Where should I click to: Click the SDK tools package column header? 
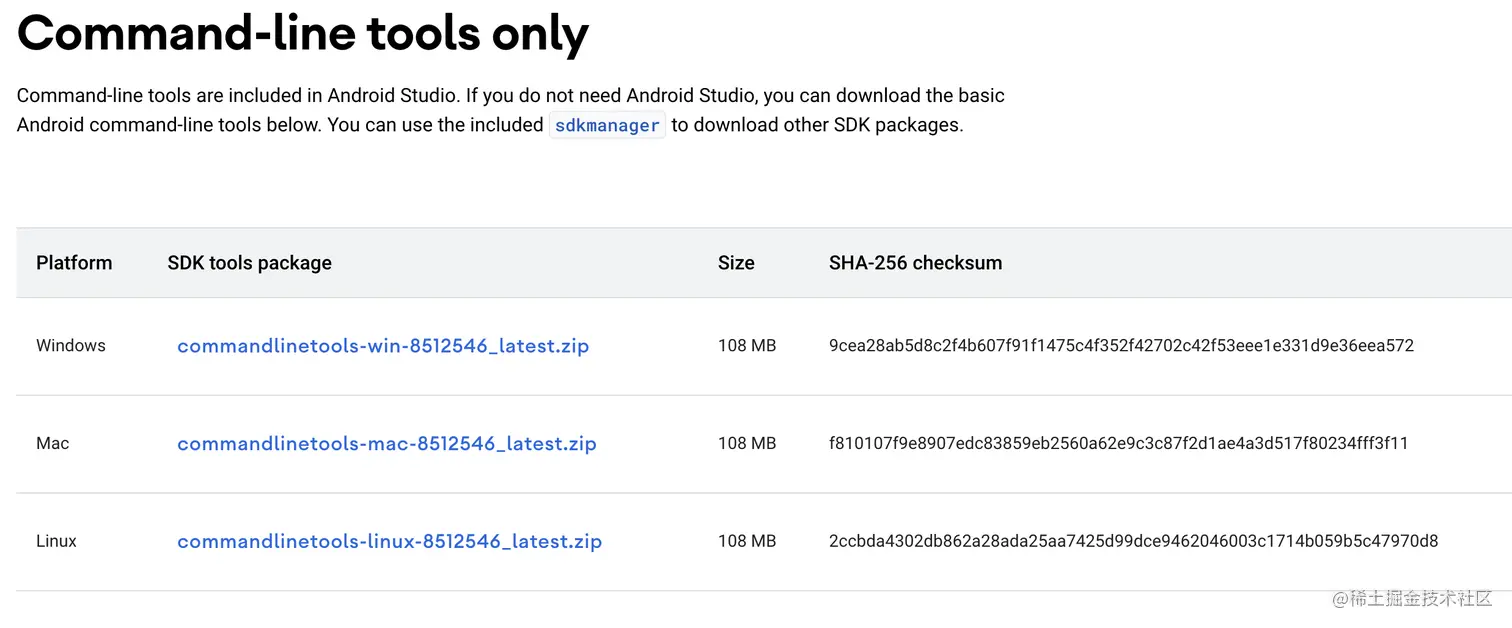[249, 263]
